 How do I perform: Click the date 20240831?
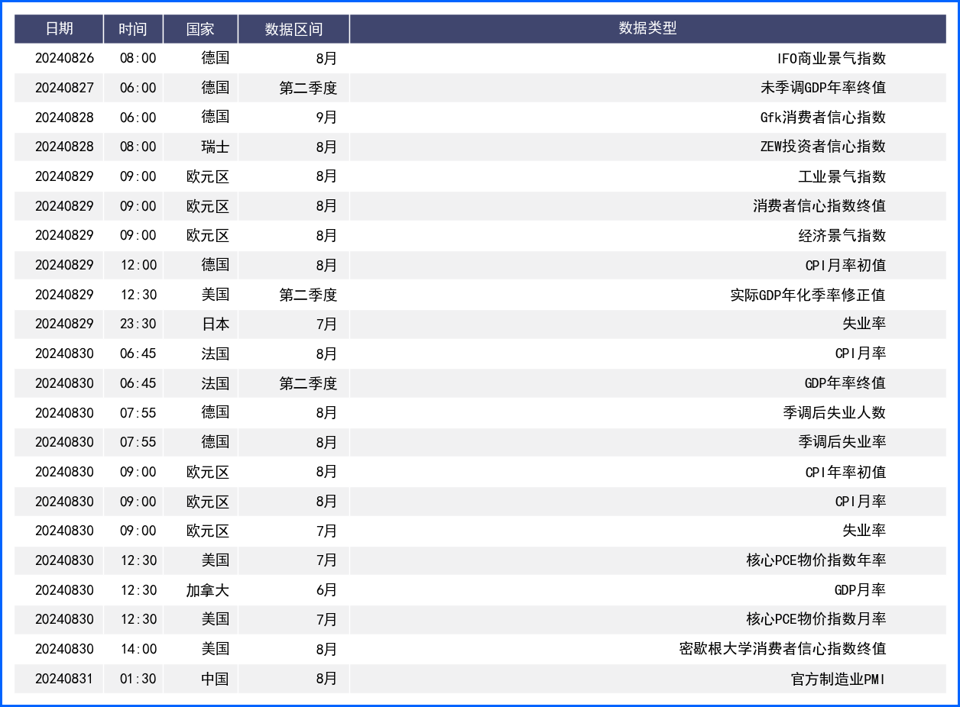pos(64,679)
